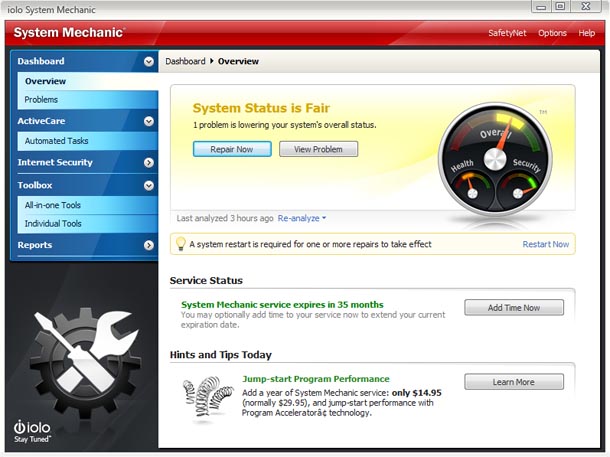This screenshot has height=457, width=610.
Task: Expand the Internet Security section arrow
Action: (x=149, y=163)
